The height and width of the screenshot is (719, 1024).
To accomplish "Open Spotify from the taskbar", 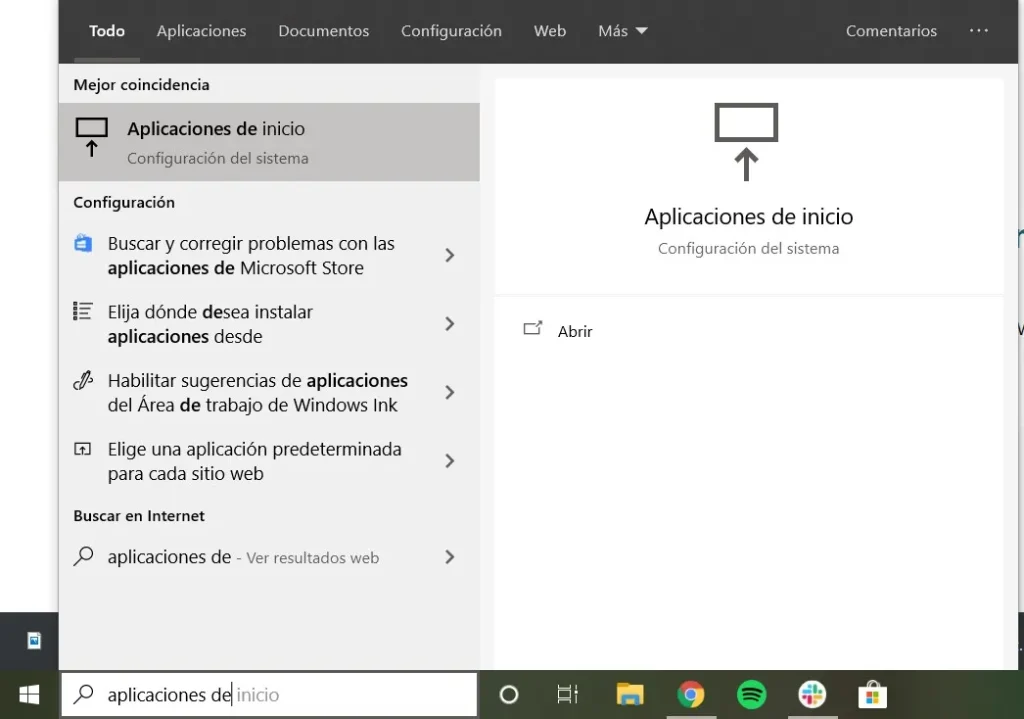I will pos(752,694).
